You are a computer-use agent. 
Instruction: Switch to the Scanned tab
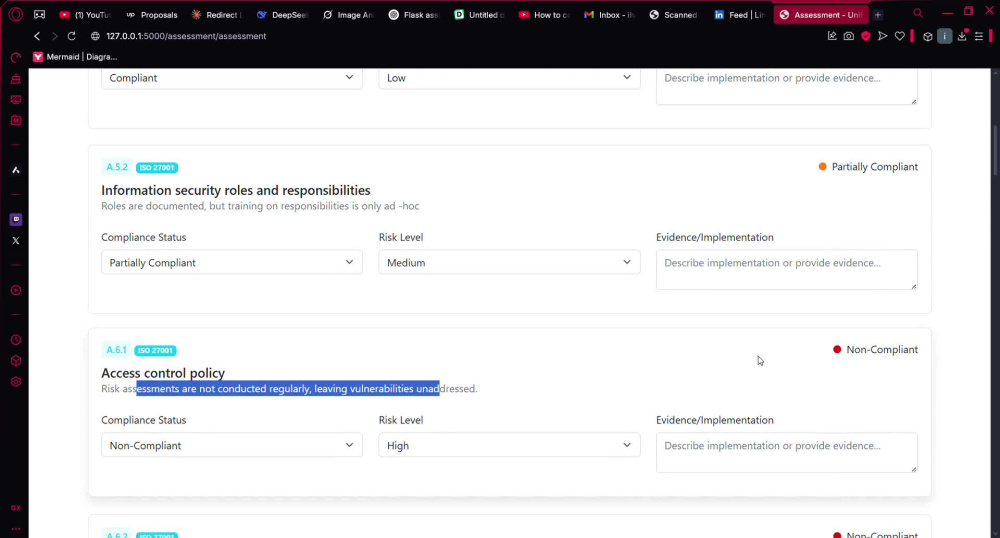click(675, 15)
